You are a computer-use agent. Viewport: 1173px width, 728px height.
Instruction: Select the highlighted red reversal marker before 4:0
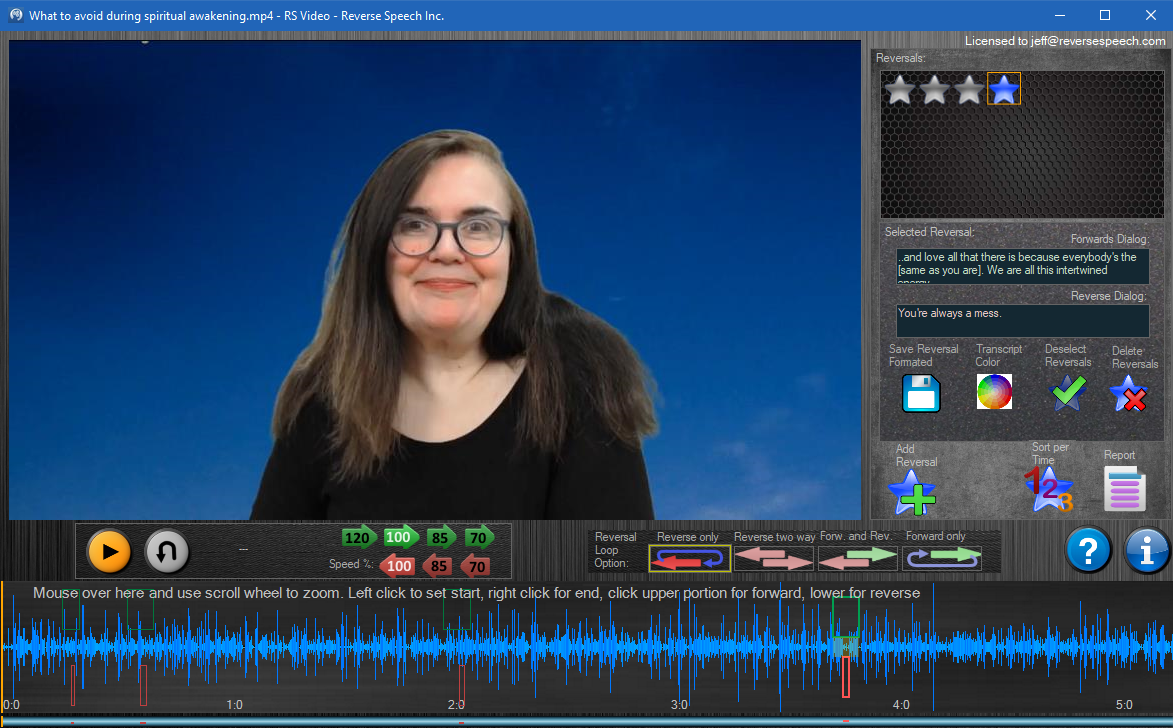846,677
